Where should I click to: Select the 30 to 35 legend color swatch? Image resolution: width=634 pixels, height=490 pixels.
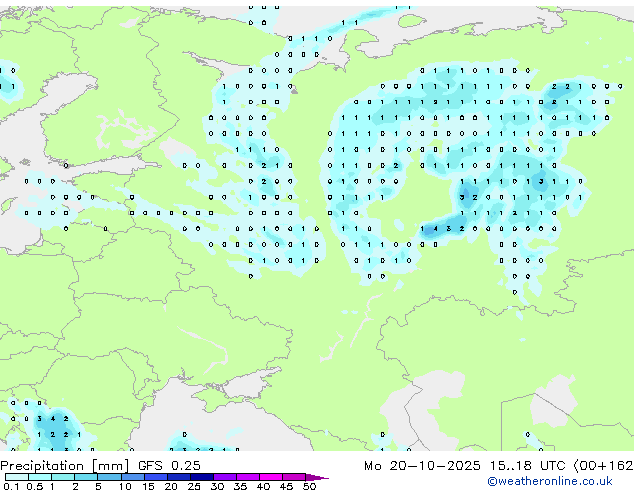click(x=225, y=477)
